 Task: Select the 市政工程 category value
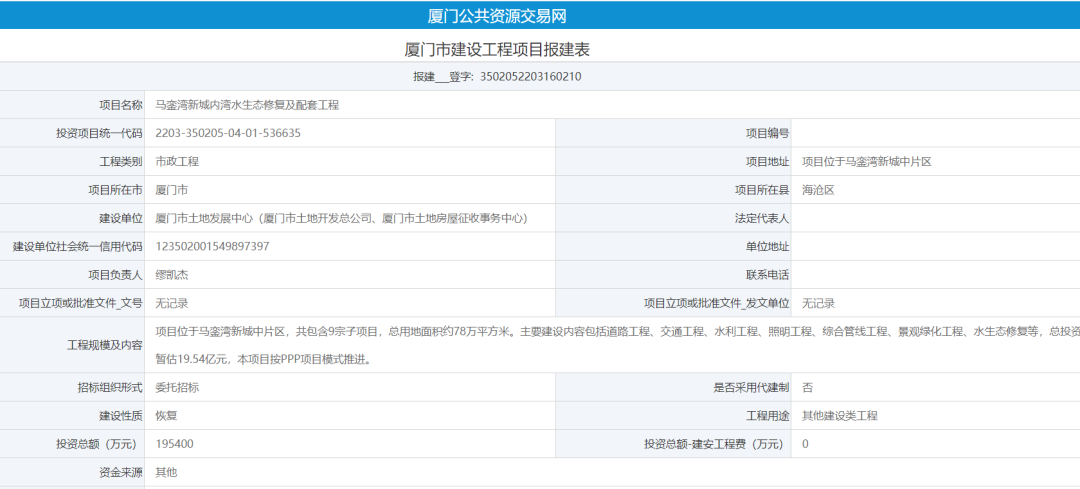pyautogui.click(x=177, y=161)
